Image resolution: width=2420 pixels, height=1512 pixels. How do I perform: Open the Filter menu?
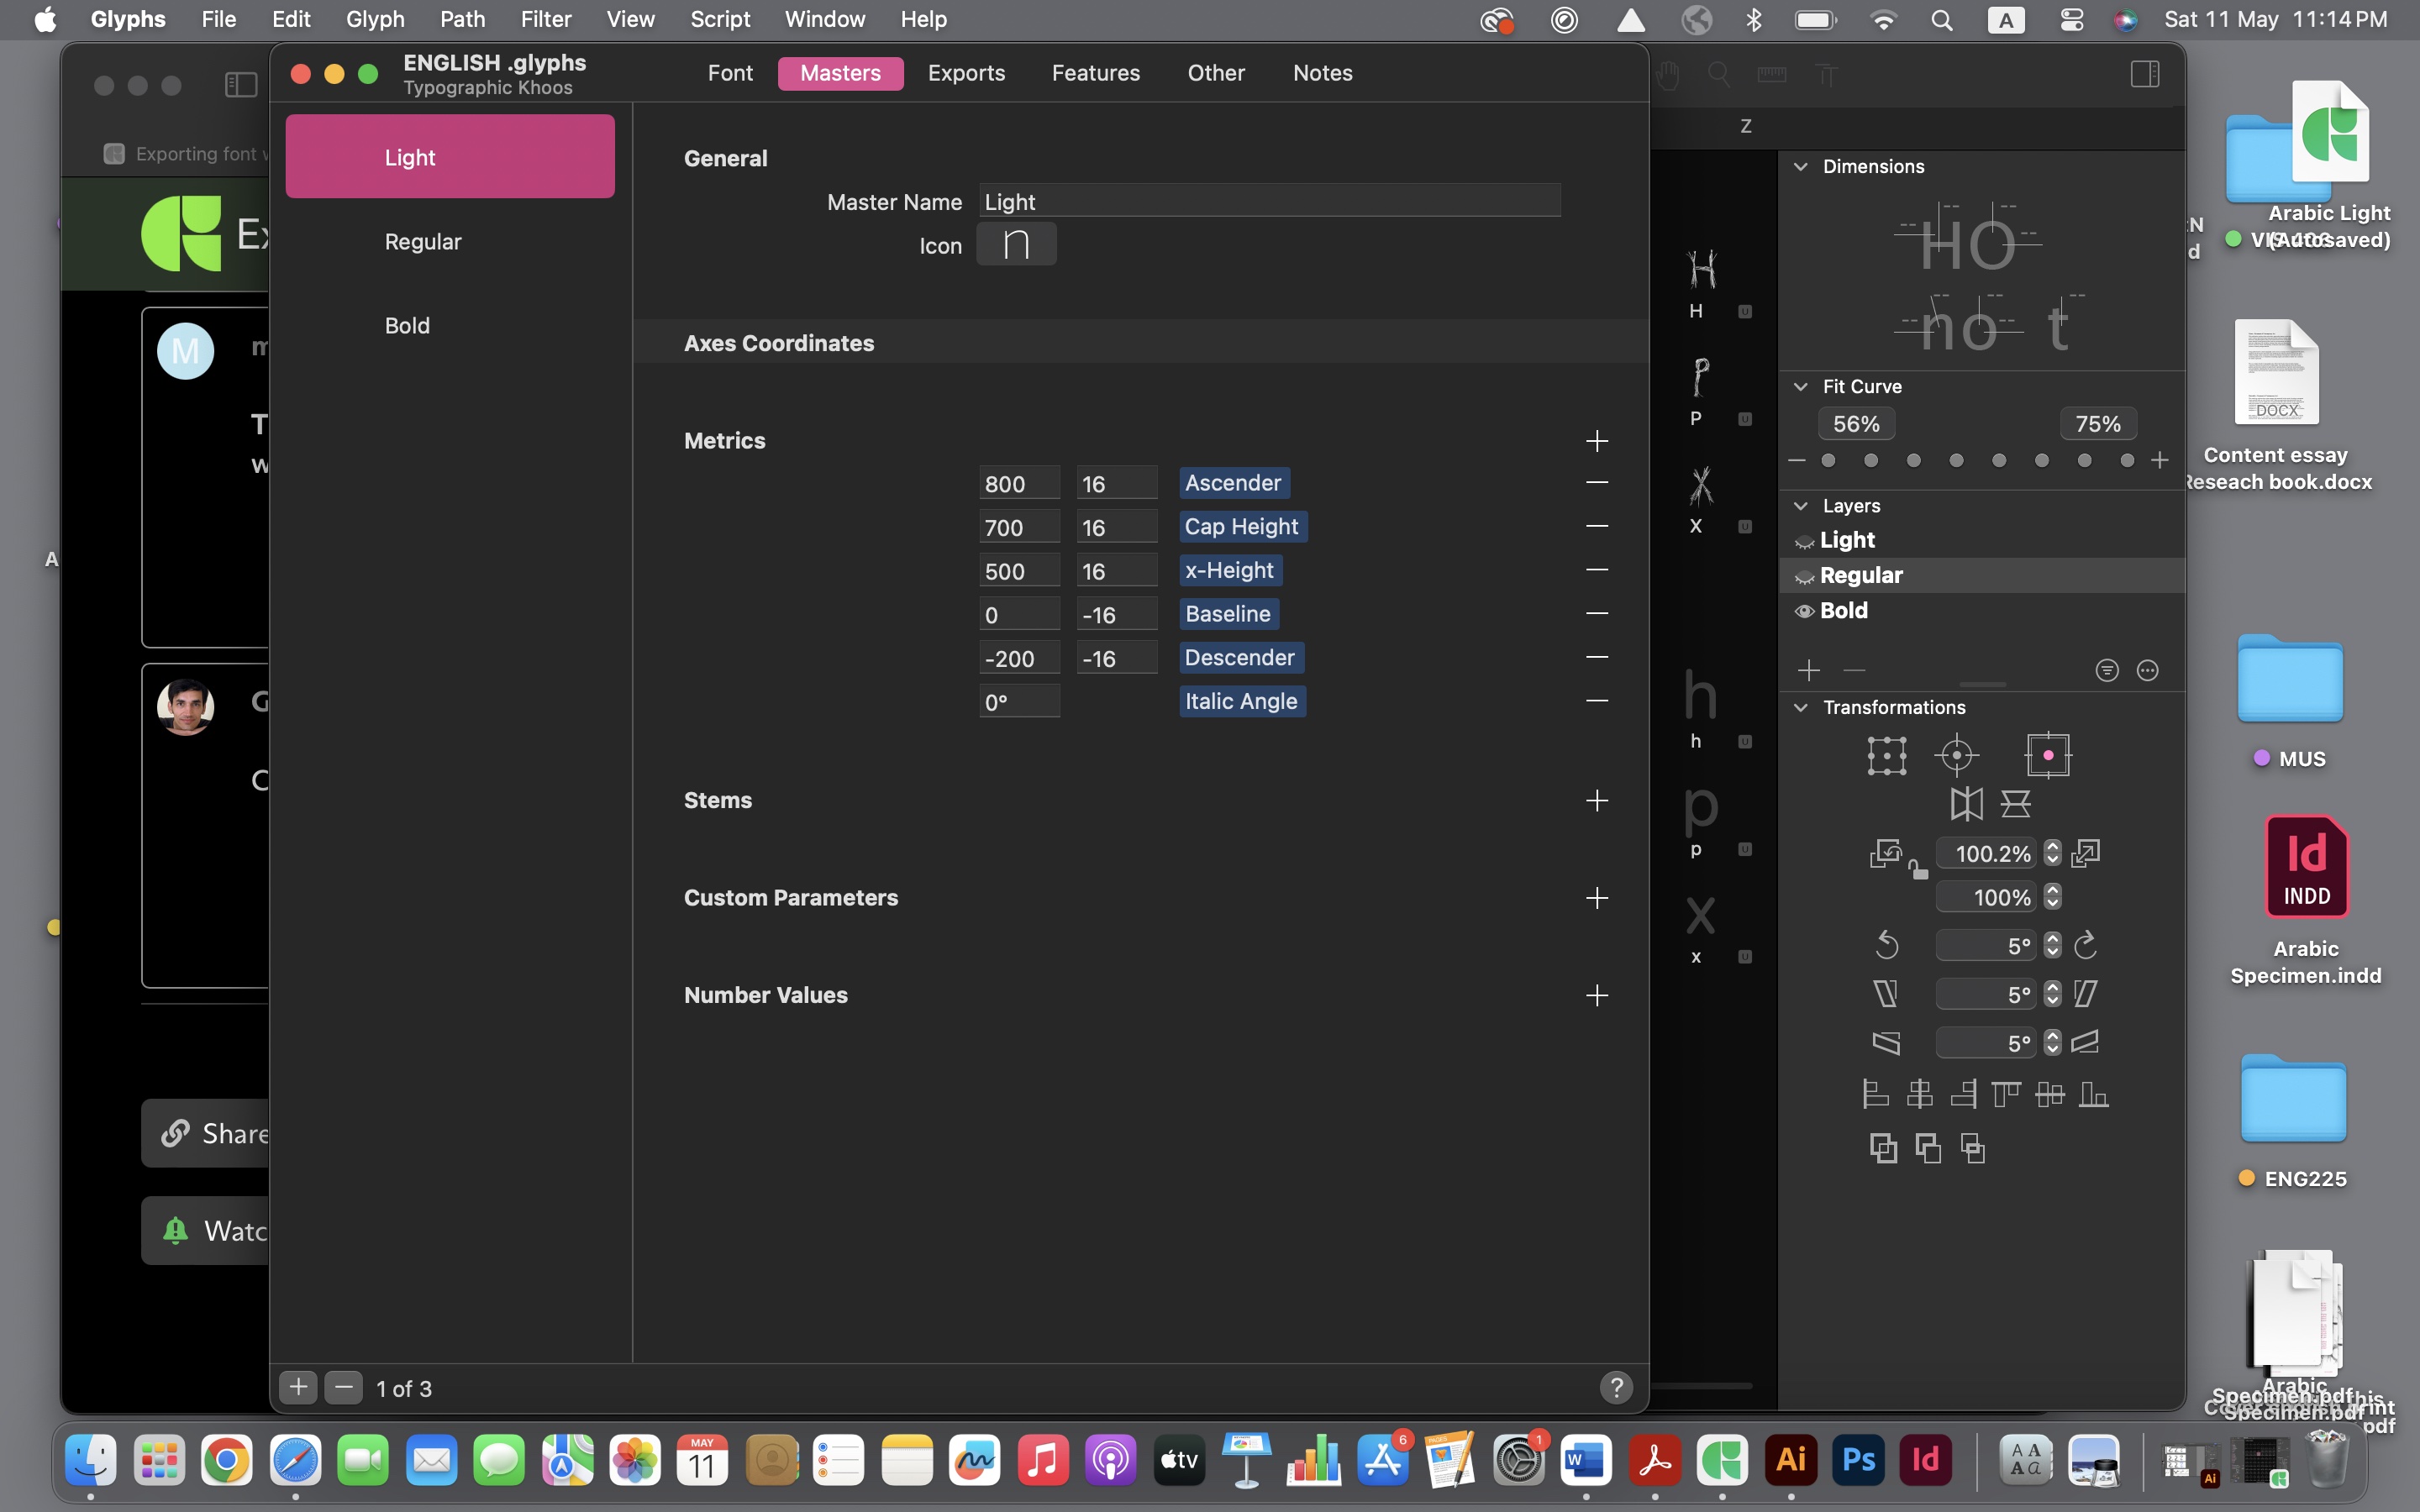(x=545, y=19)
